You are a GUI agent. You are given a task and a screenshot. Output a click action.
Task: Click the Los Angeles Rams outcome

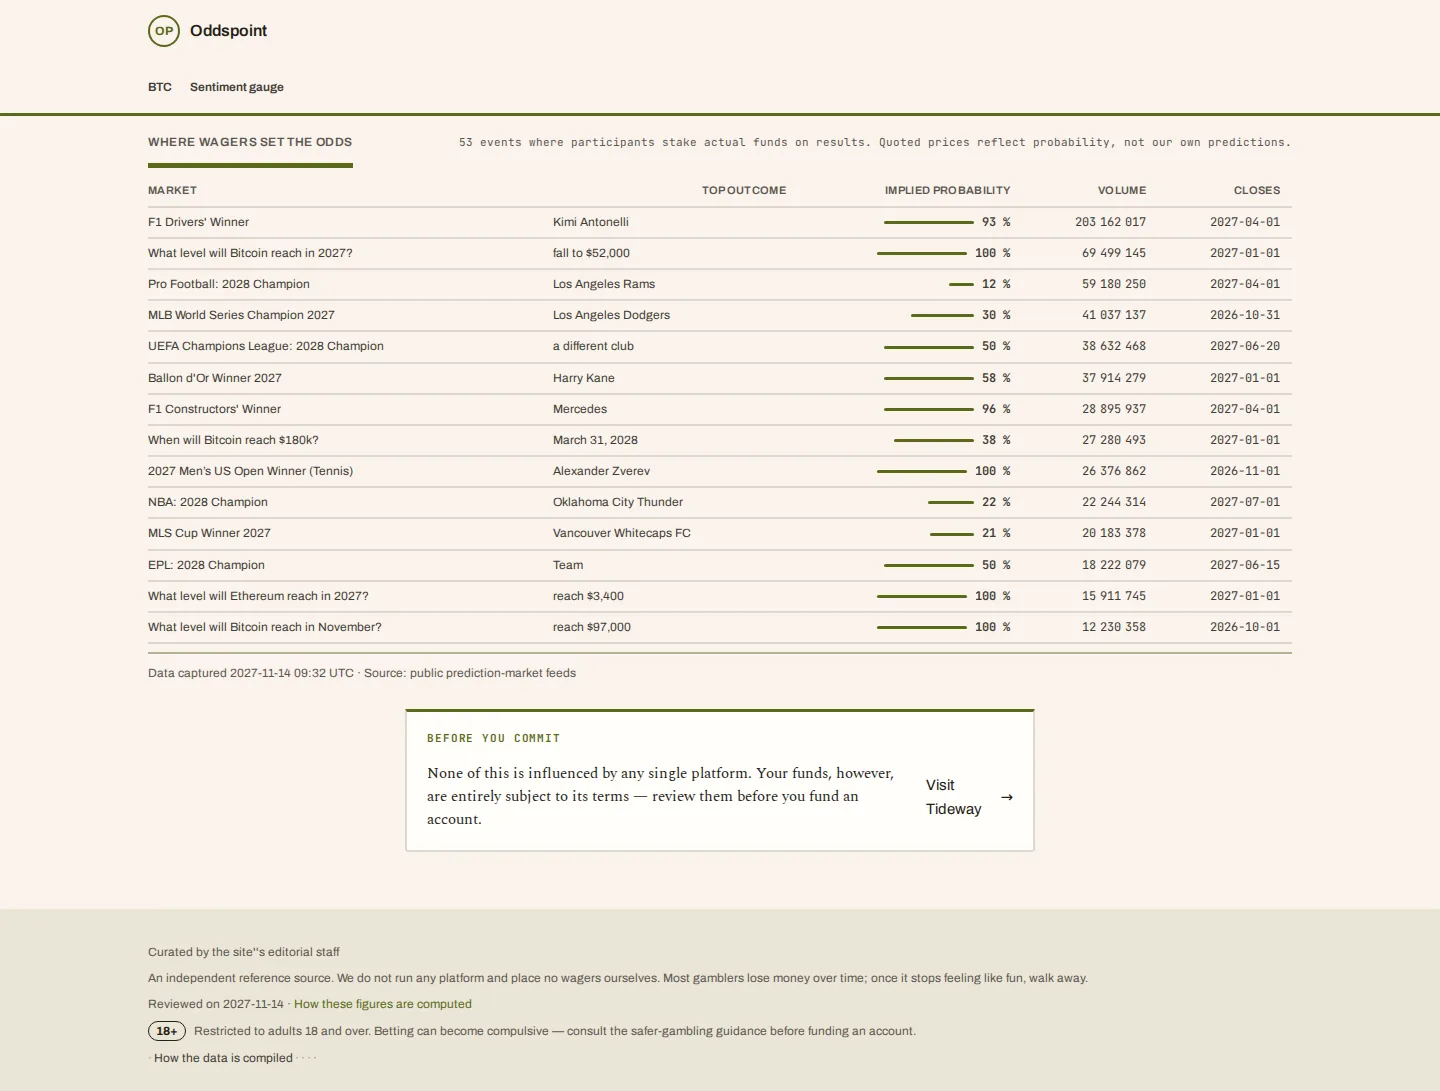(x=604, y=284)
